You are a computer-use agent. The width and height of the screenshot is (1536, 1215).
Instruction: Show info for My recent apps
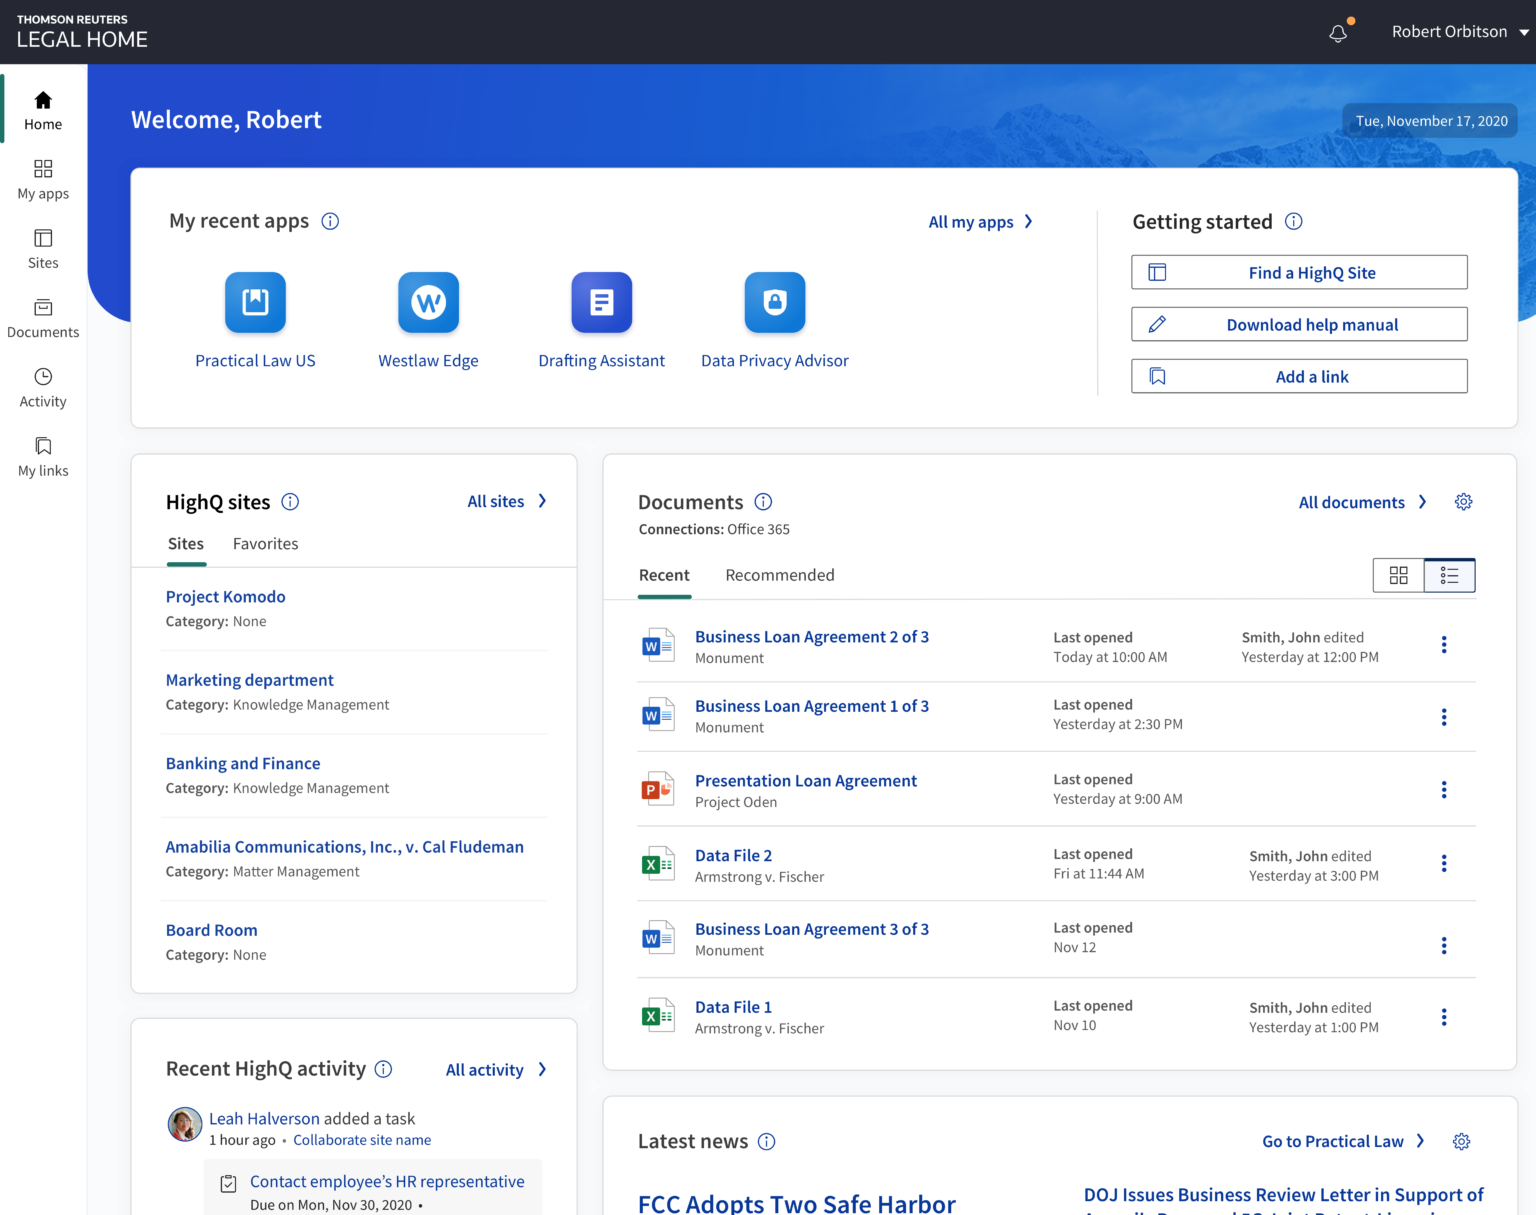pos(330,222)
